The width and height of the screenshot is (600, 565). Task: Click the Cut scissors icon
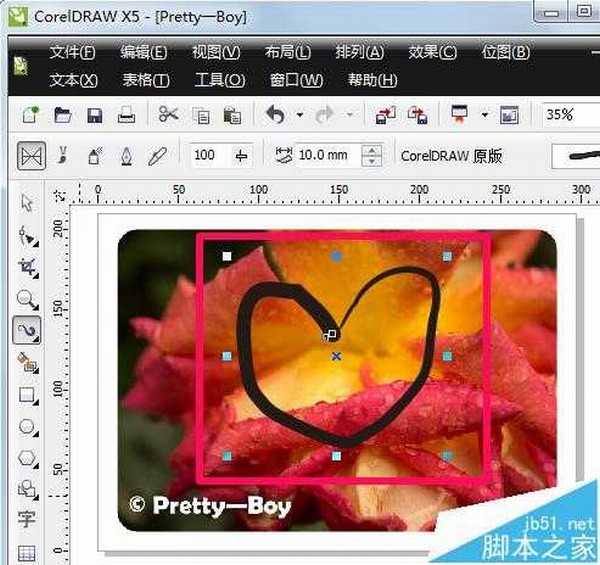point(168,115)
